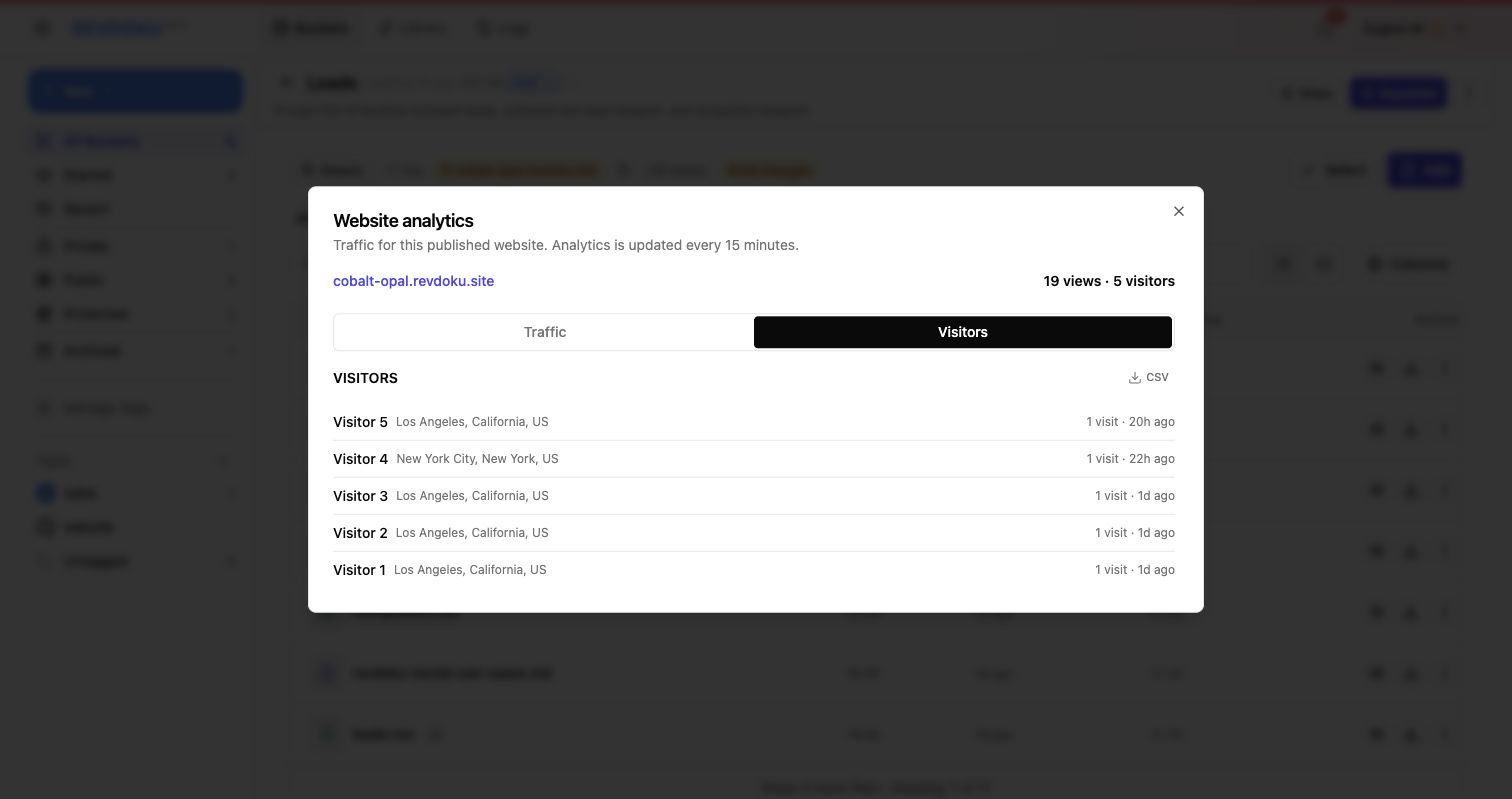Click Visitor 1's '1 visit · 1d ago' text

click(x=1135, y=570)
